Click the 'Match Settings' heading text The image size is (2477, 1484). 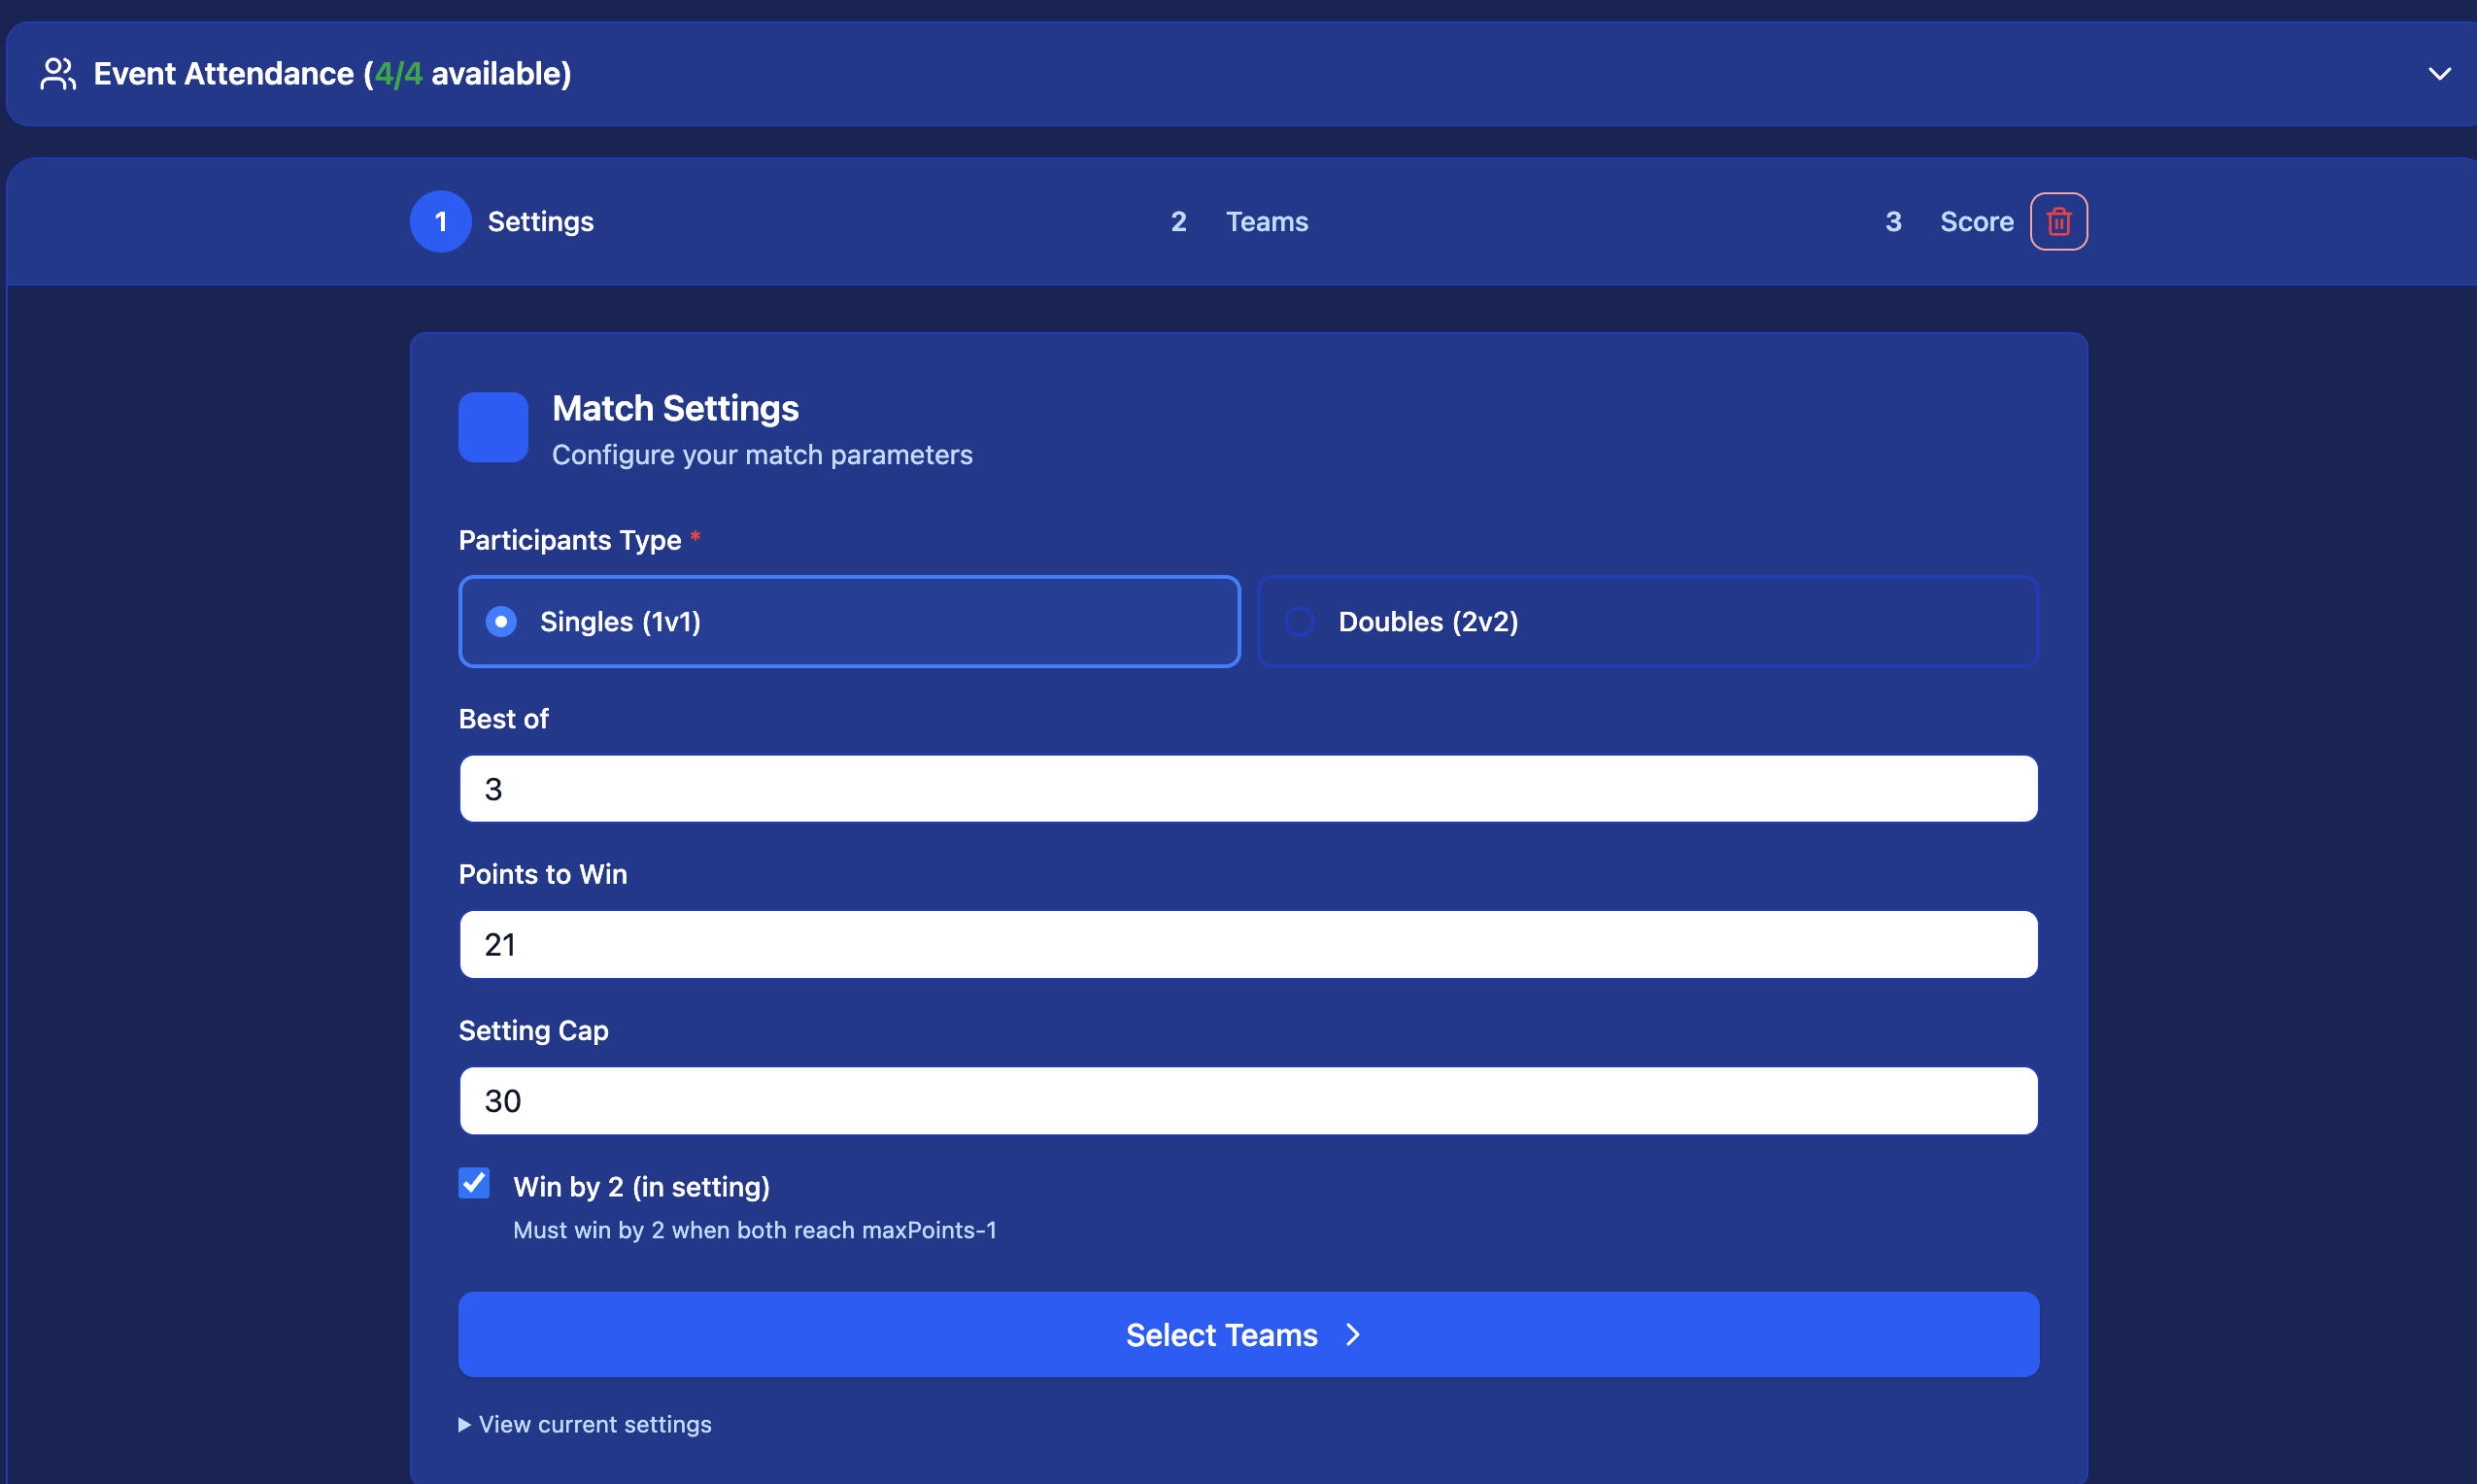(x=675, y=408)
